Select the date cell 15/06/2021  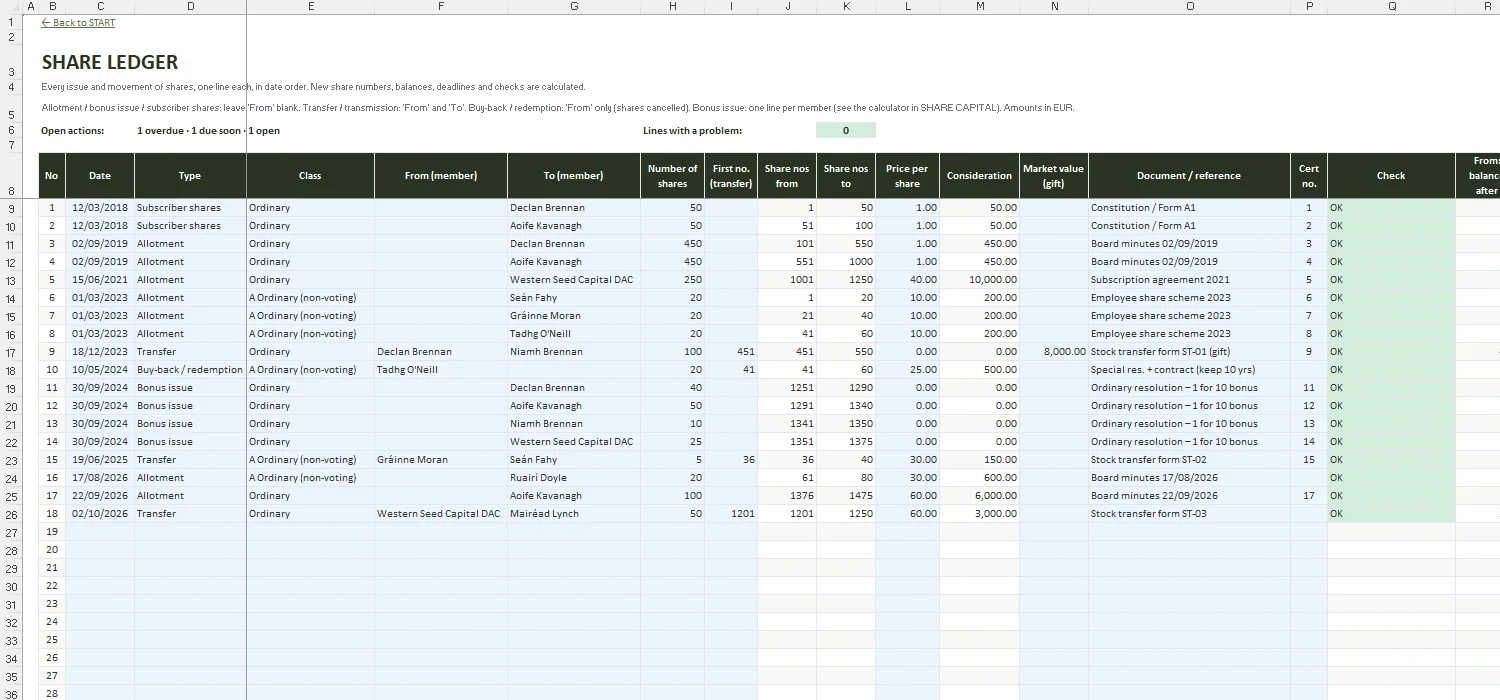100,280
